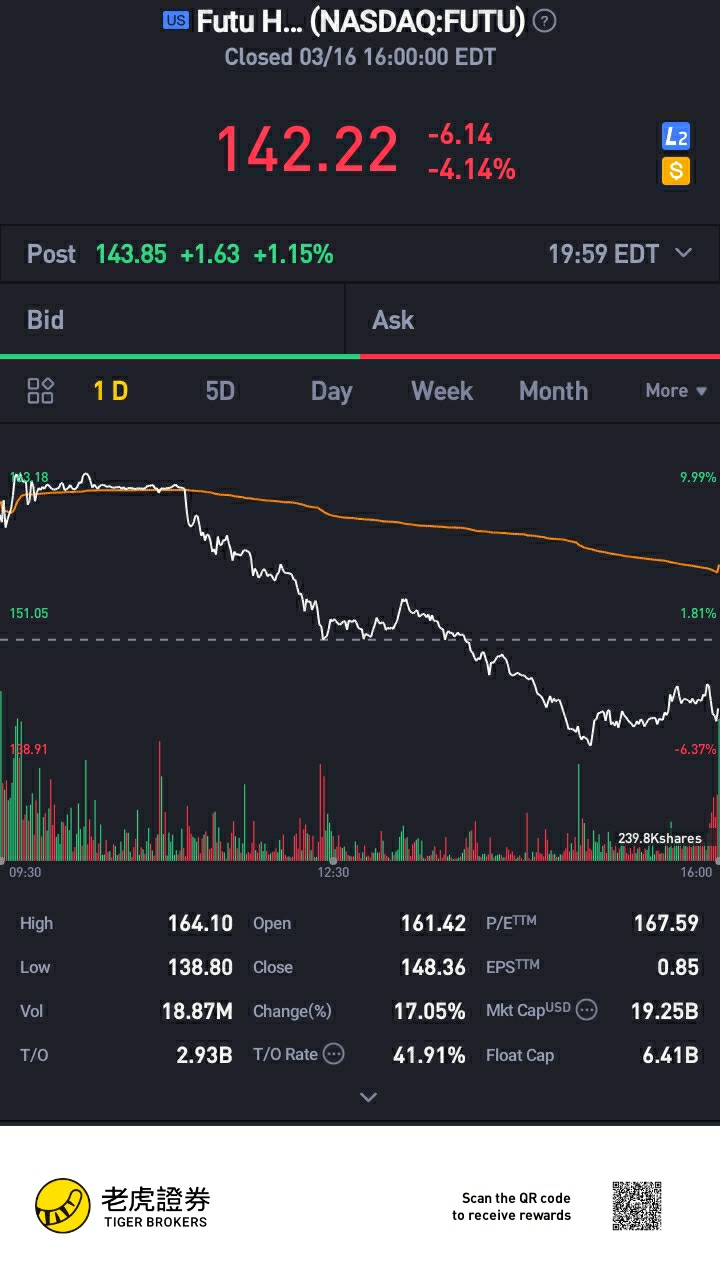Switch to the Month chart tab
This screenshot has height=1287, width=720.
[x=553, y=391]
